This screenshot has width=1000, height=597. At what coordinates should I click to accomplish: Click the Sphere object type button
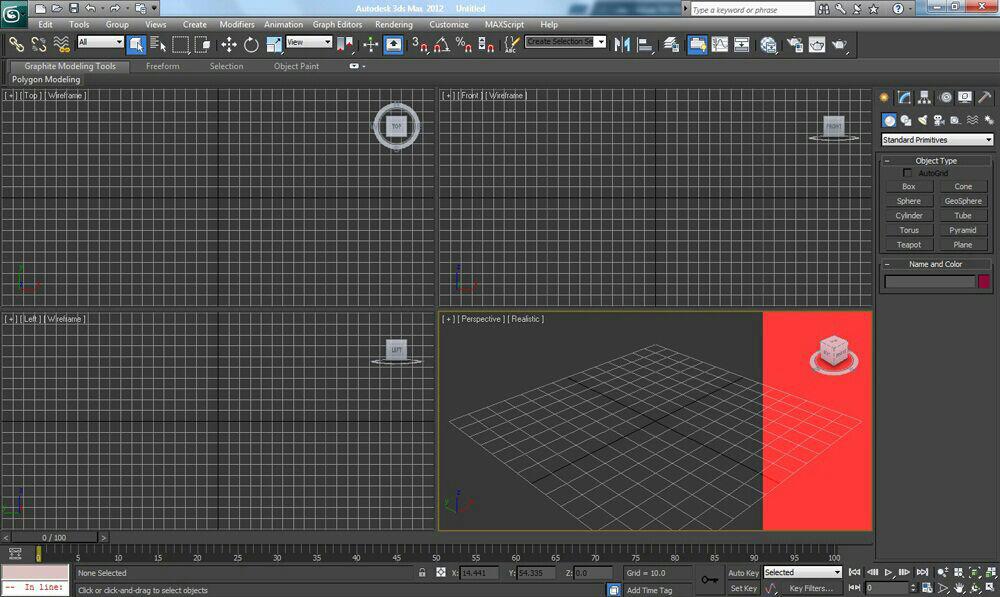[x=908, y=201]
